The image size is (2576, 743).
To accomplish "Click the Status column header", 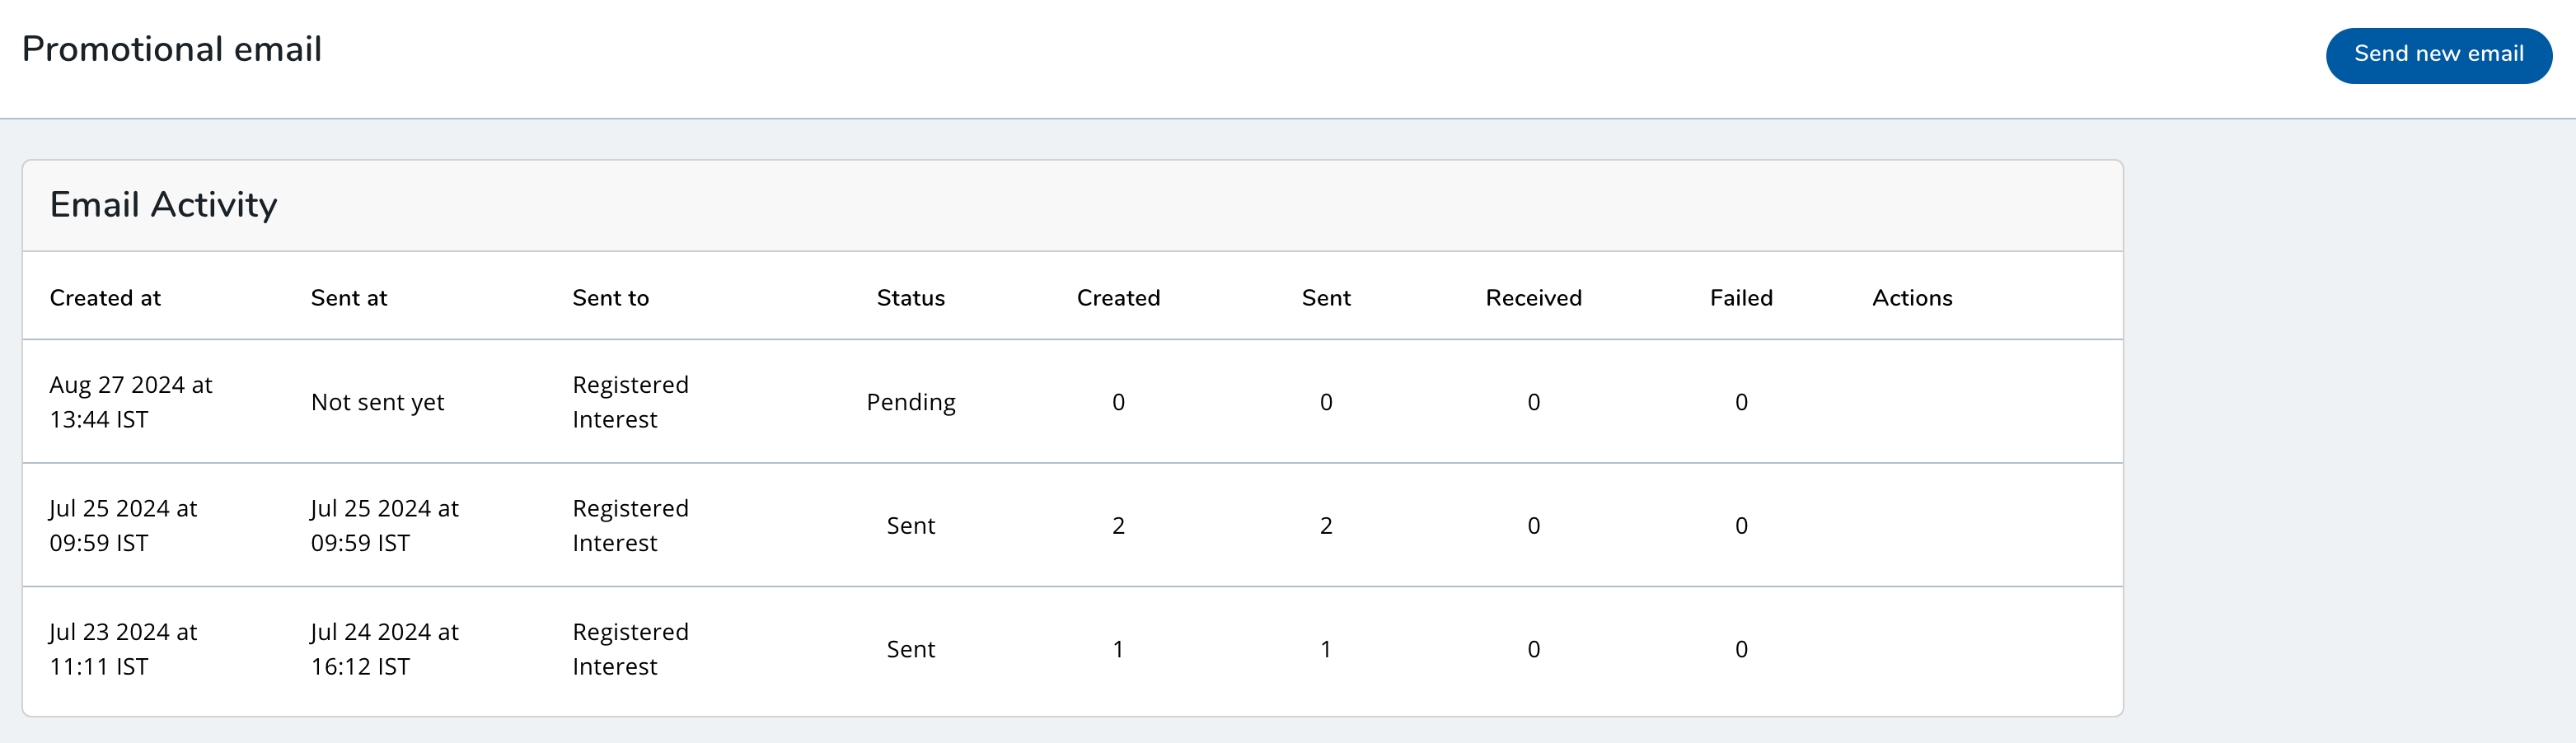I will 910,298.
